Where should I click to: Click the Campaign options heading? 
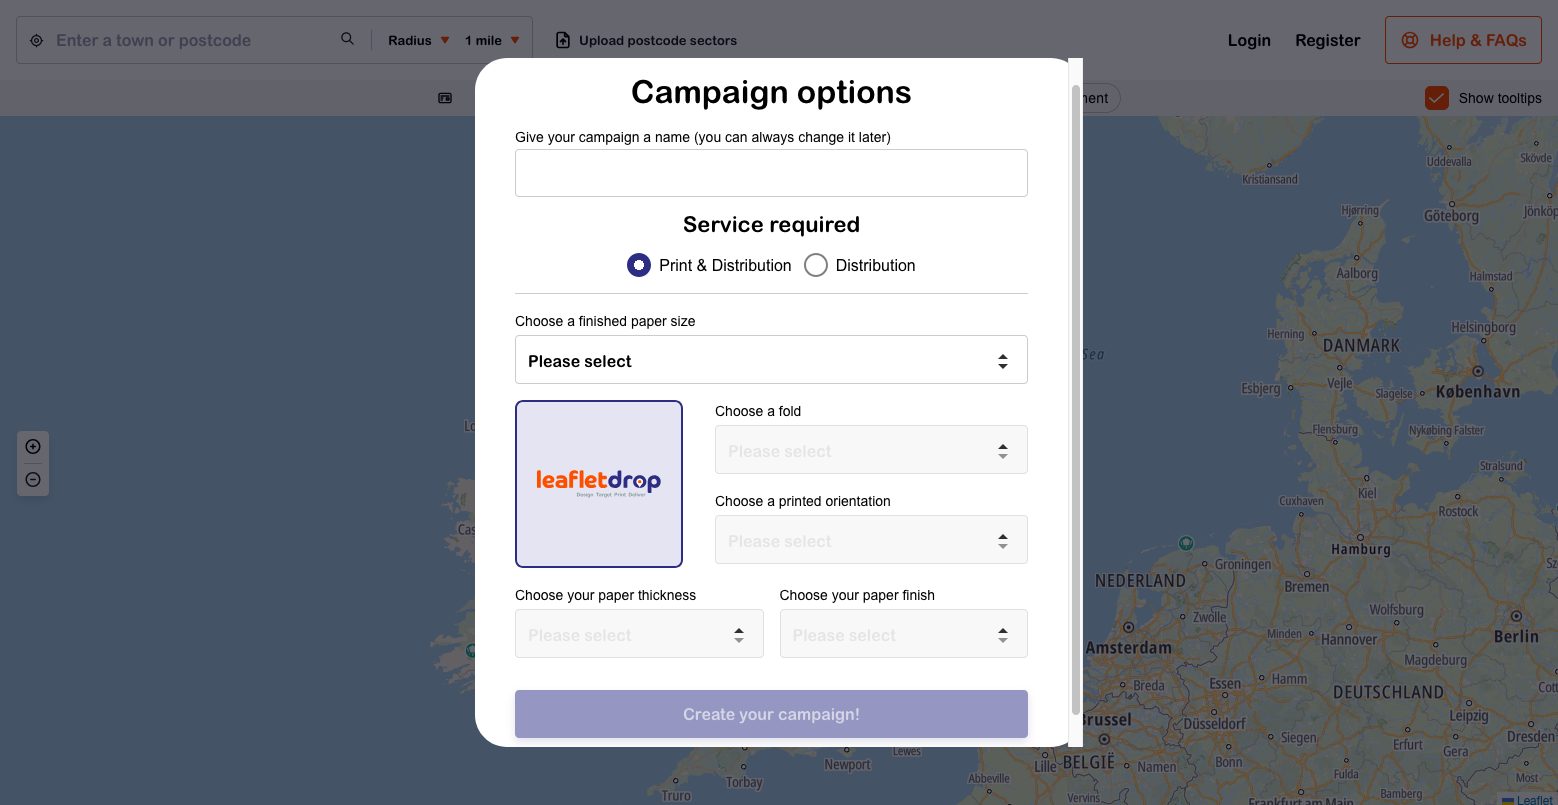771,92
